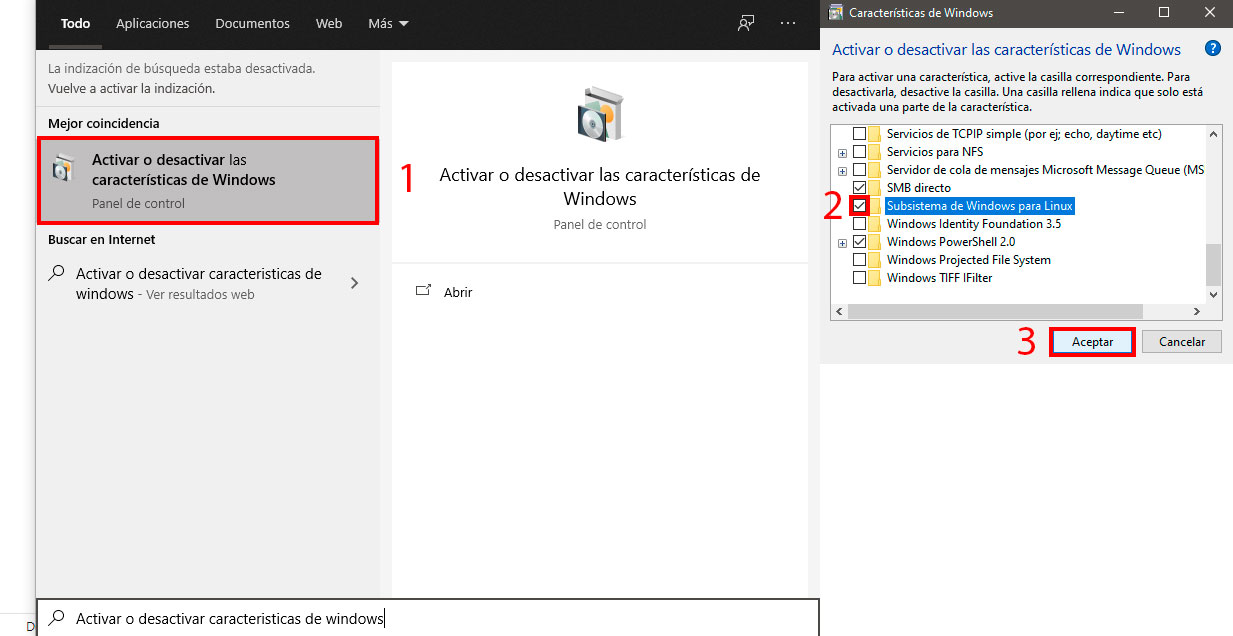Image resolution: width=1233 pixels, height=636 pixels.
Task: Click the Mejor coincidencia heading text
Action: coord(104,123)
